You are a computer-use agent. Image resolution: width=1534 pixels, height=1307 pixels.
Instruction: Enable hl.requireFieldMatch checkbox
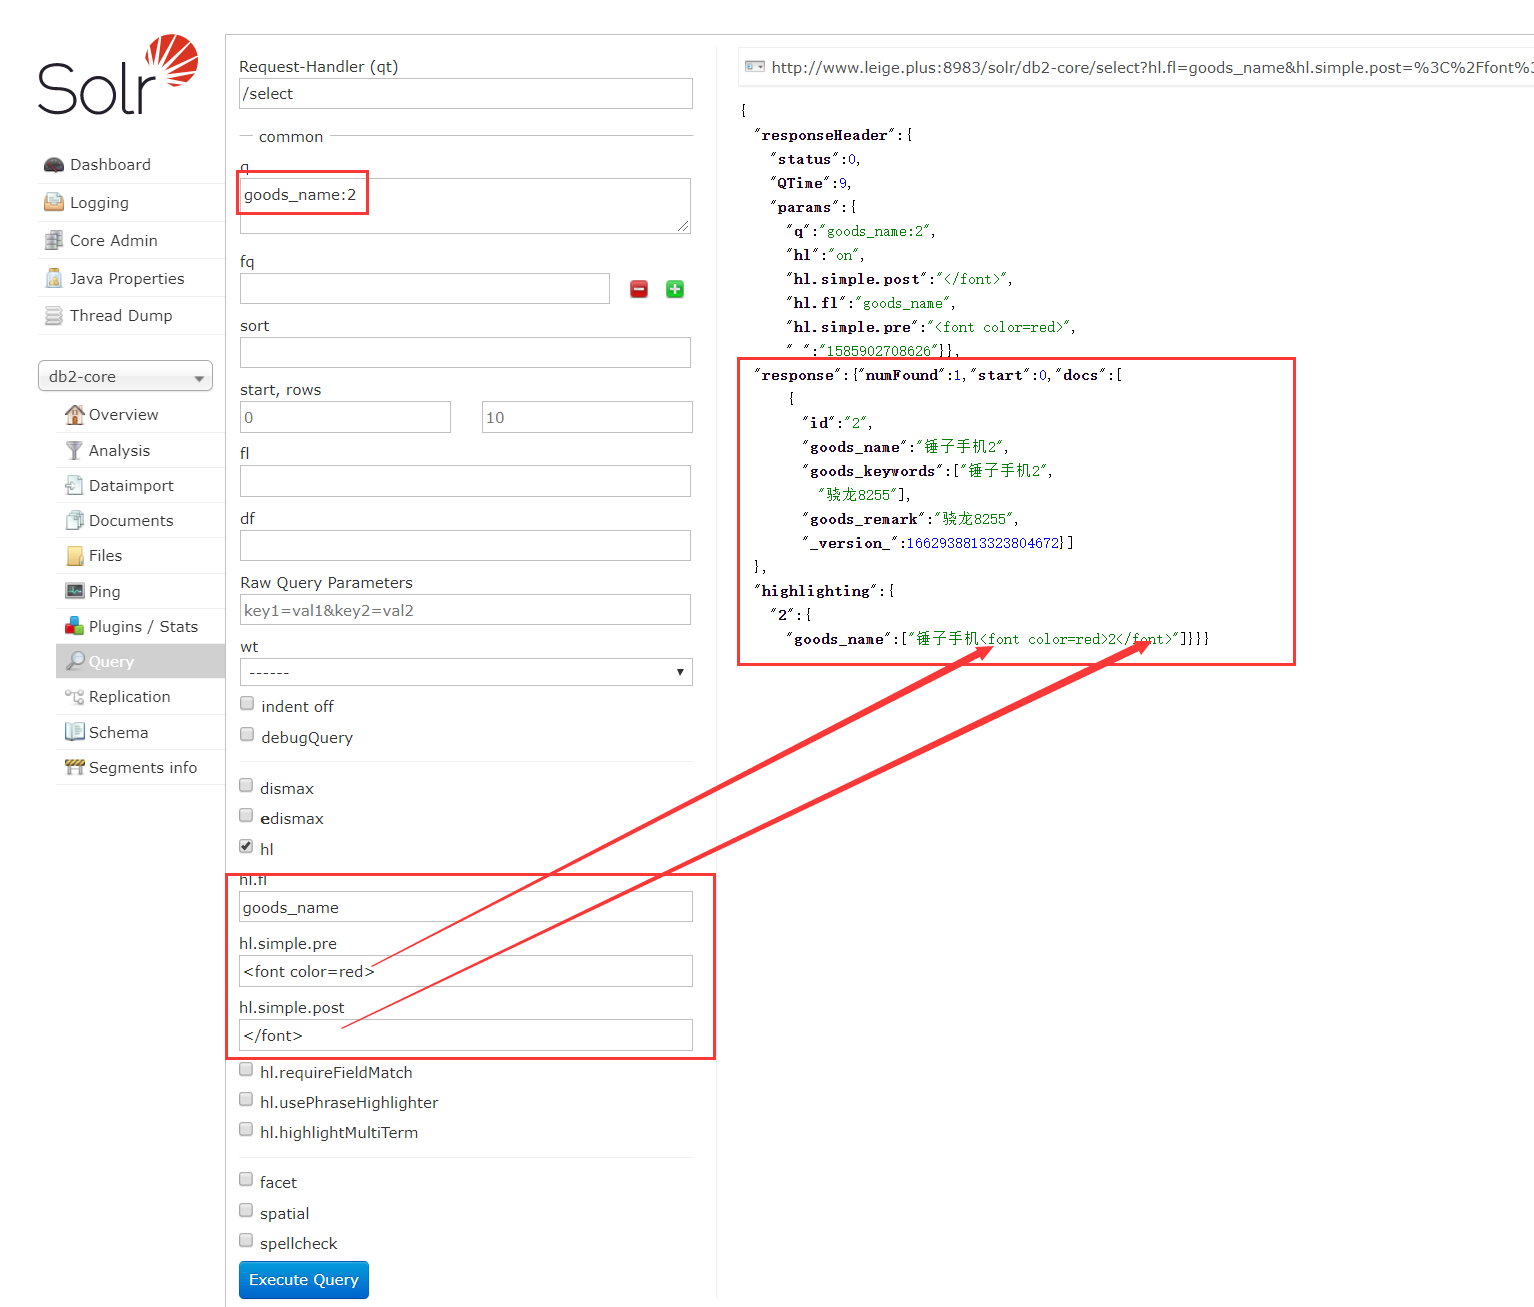(246, 1070)
